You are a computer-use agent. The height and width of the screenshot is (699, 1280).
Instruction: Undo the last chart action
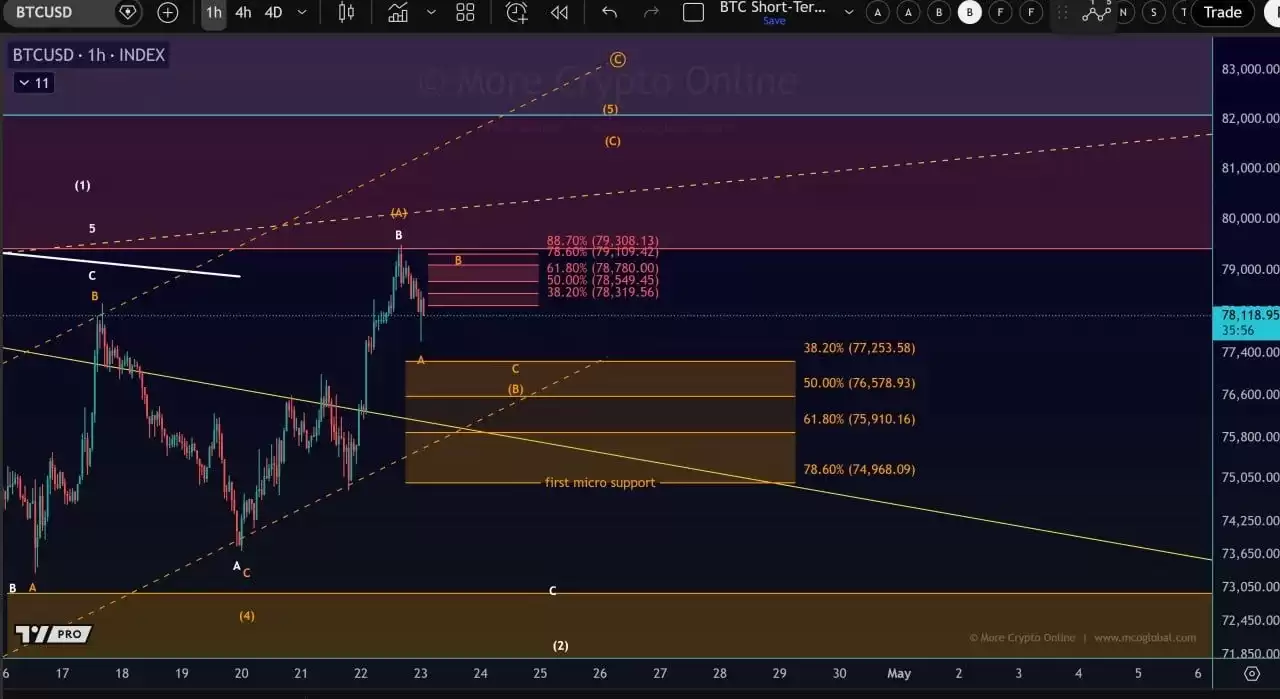(609, 13)
